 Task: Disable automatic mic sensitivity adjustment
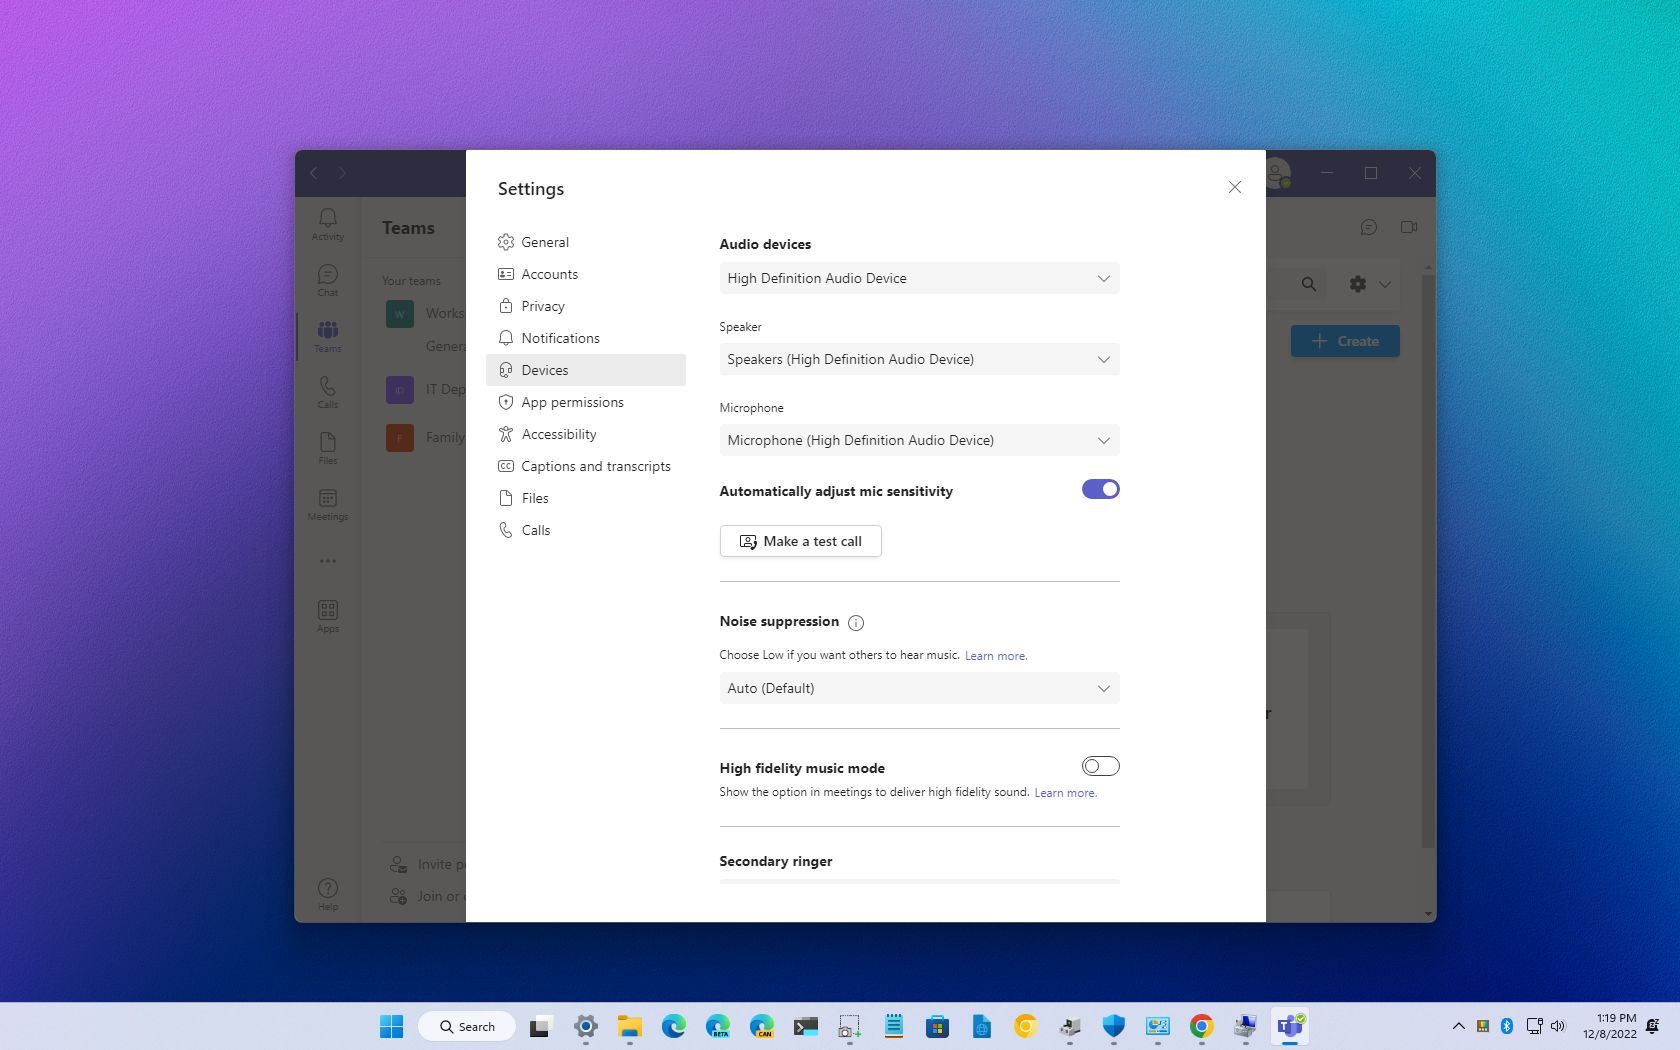pos(1100,489)
